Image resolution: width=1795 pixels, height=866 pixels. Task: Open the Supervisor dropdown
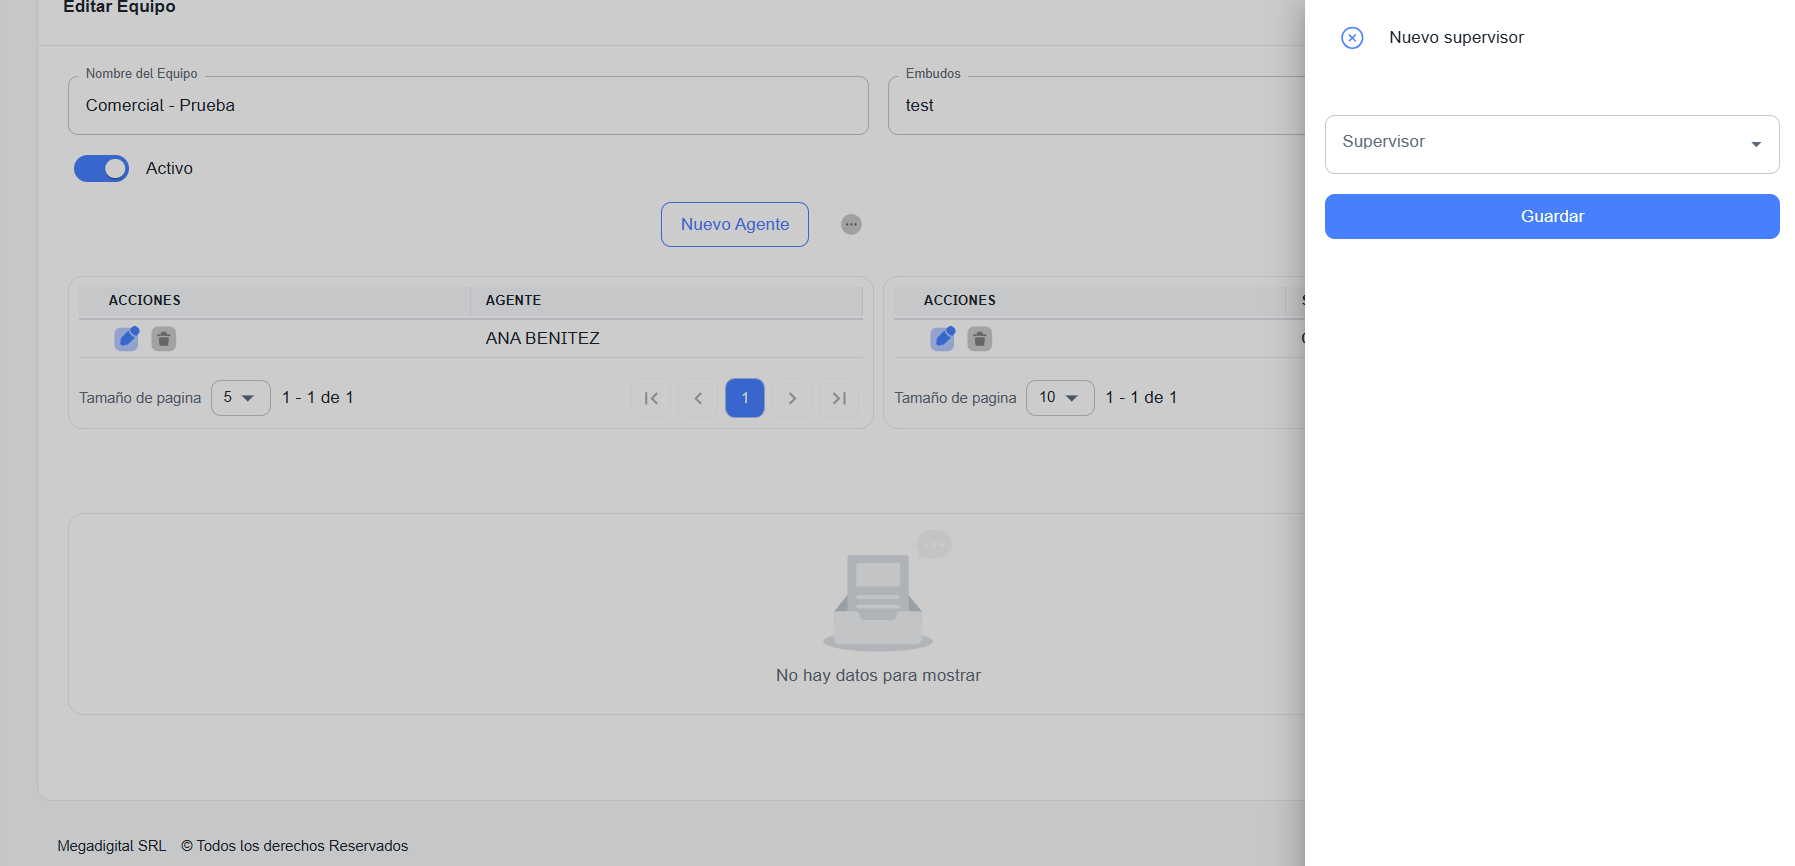(x=1551, y=144)
